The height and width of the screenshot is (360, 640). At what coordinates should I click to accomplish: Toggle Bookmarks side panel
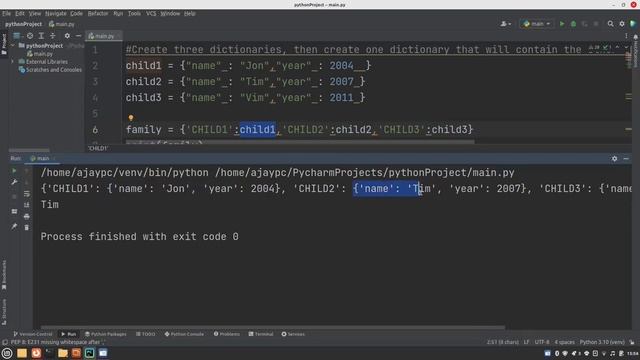(x=4, y=275)
